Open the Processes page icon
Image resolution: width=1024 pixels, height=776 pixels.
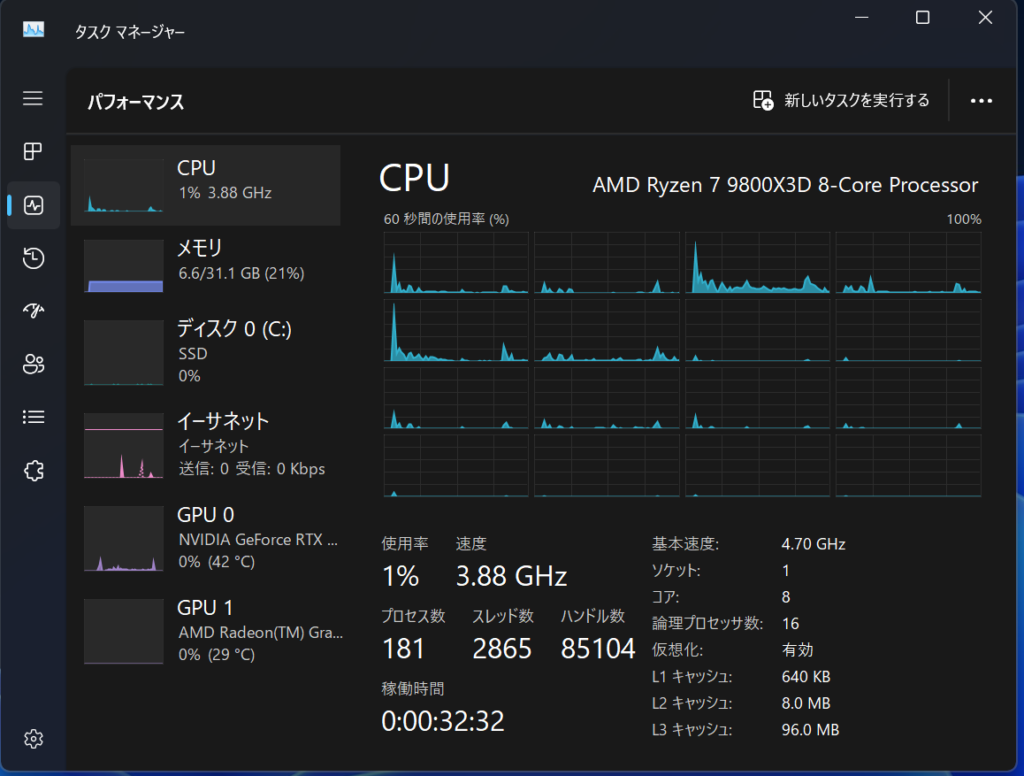[x=33, y=152]
